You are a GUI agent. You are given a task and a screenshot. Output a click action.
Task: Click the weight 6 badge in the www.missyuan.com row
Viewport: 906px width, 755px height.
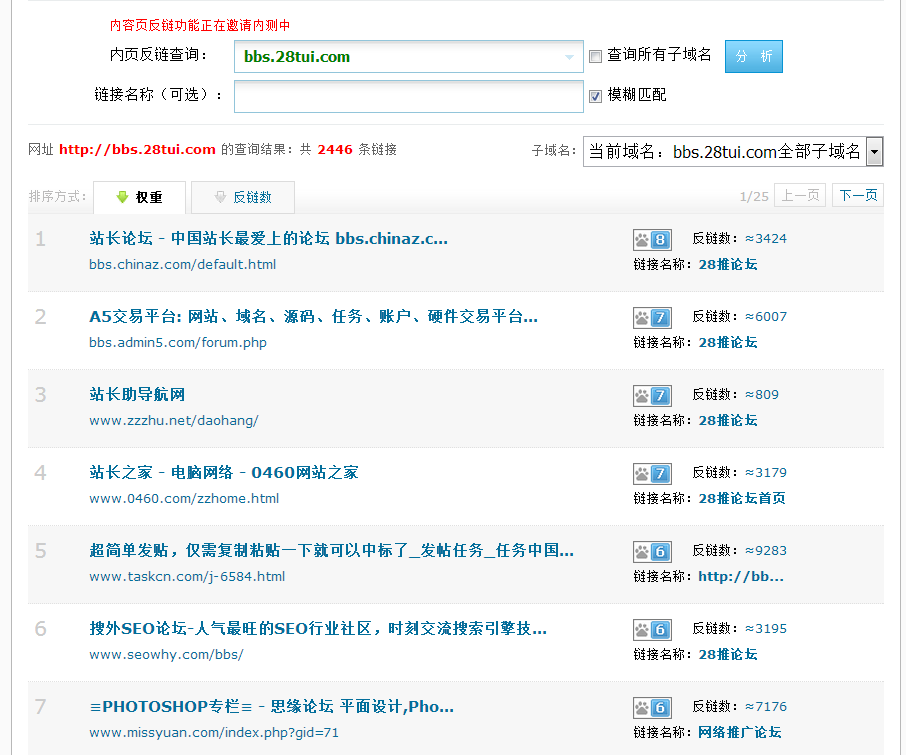click(652, 708)
